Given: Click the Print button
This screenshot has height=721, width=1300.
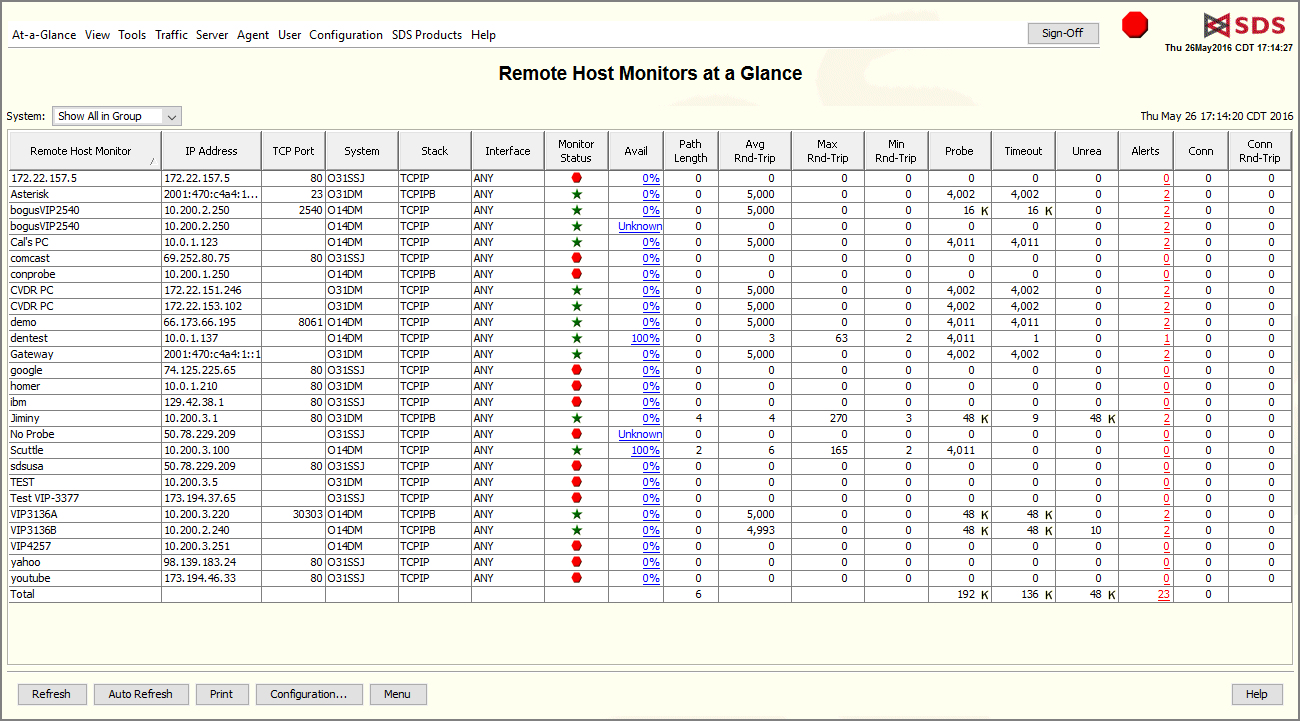Looking at the screenshot, I should pyautogui.click(x=222, y=694).
